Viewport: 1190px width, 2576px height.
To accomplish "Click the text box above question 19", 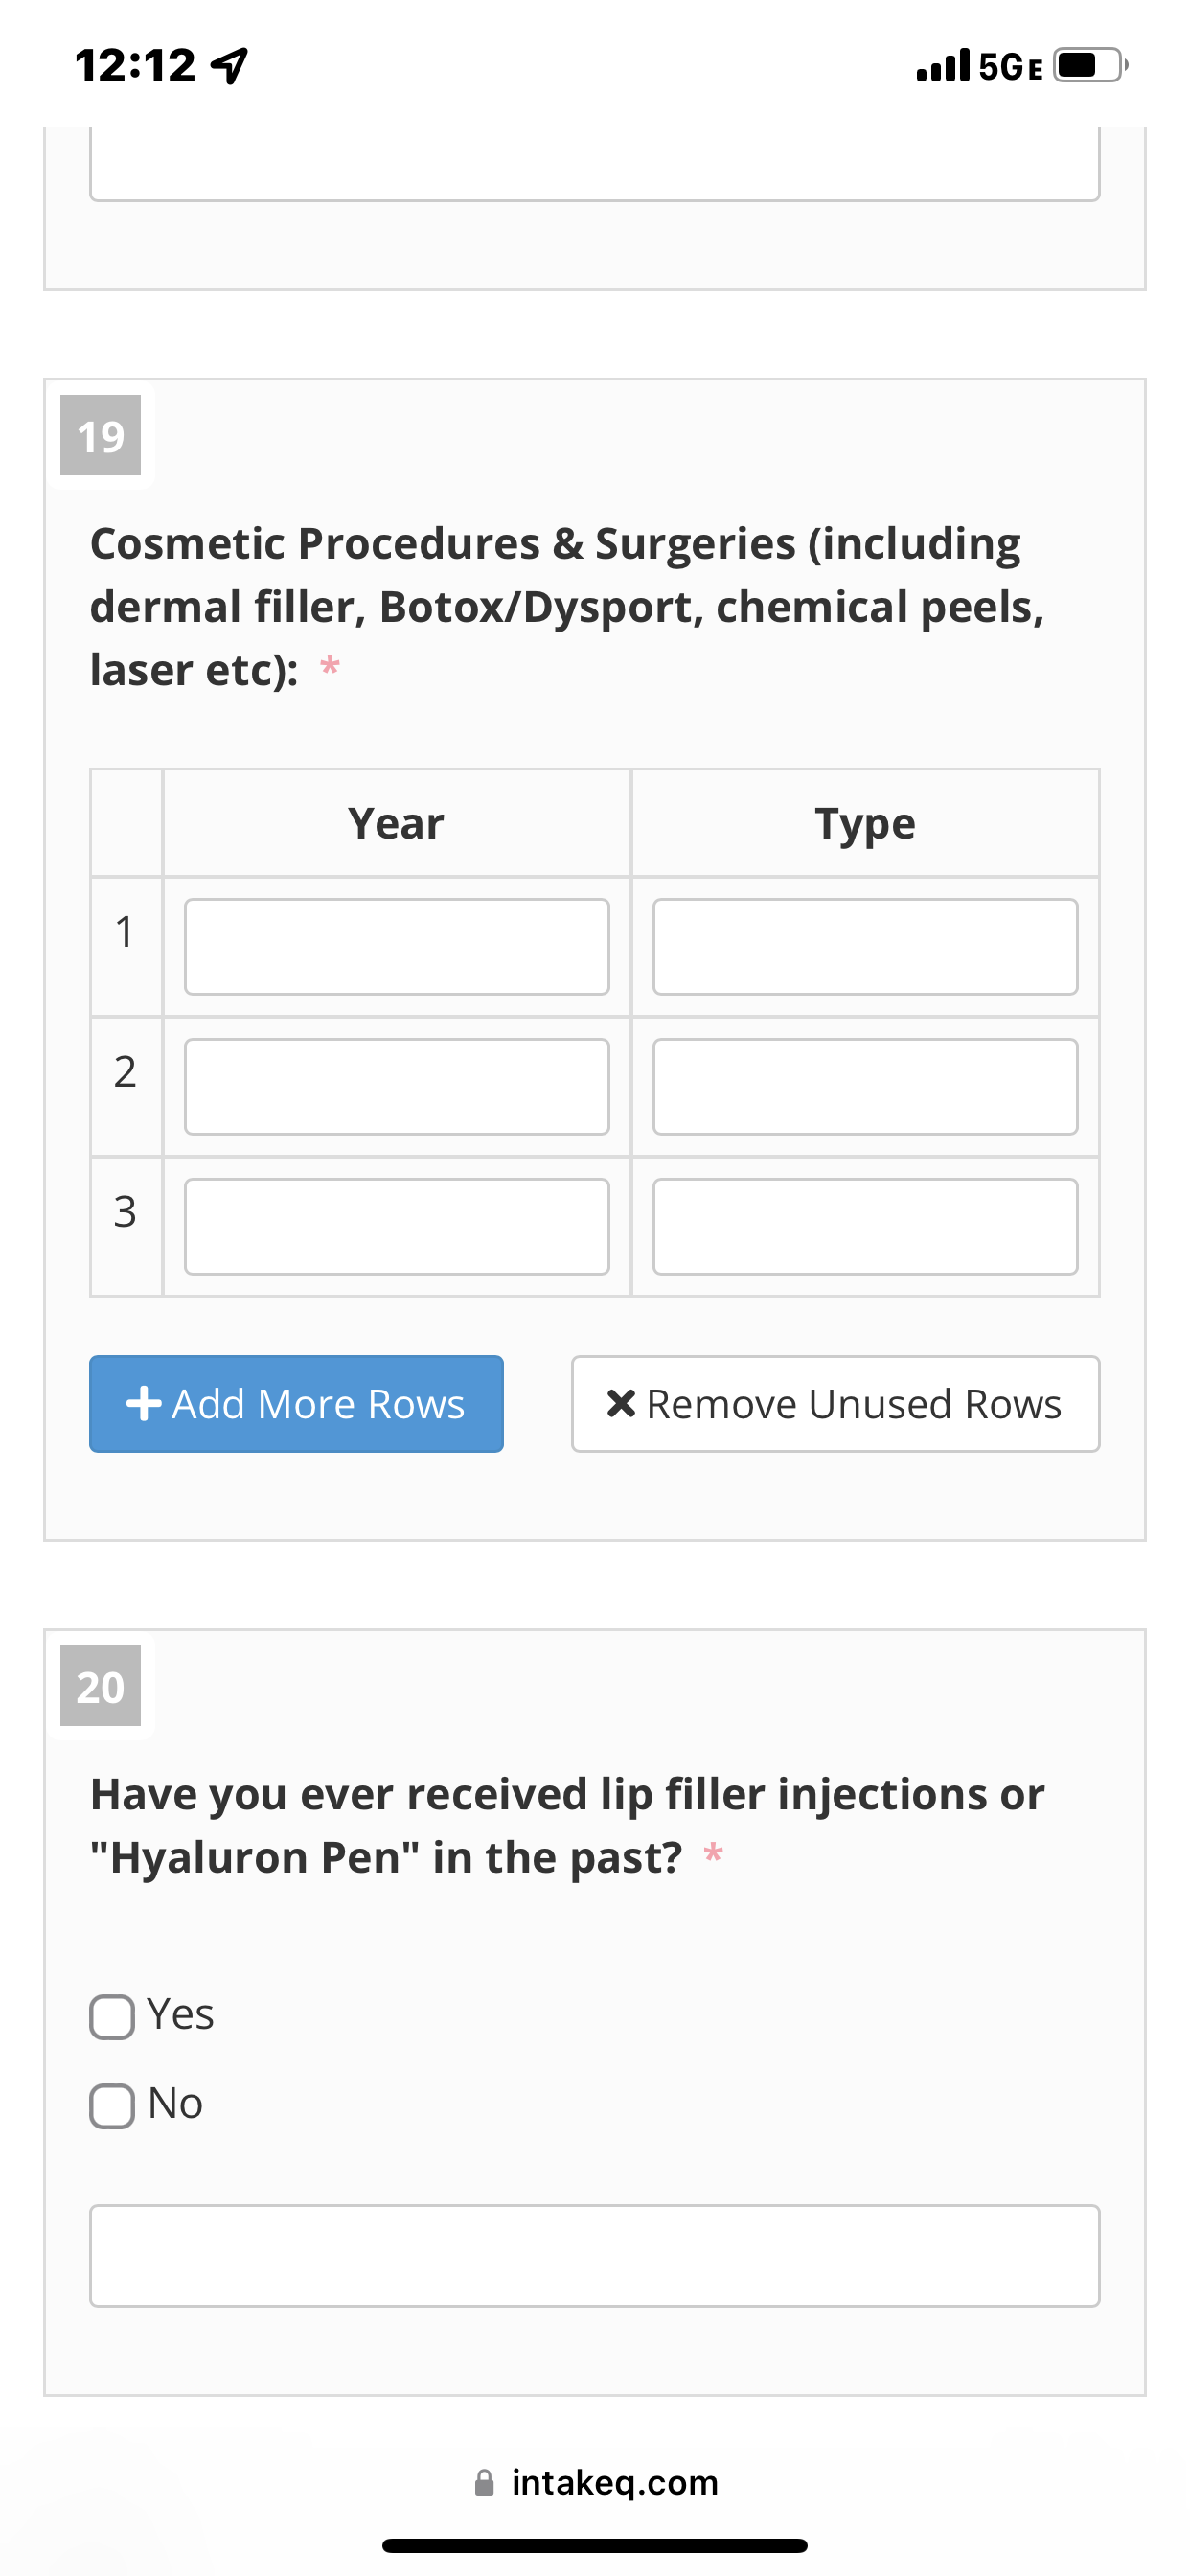I will [595, 163].
